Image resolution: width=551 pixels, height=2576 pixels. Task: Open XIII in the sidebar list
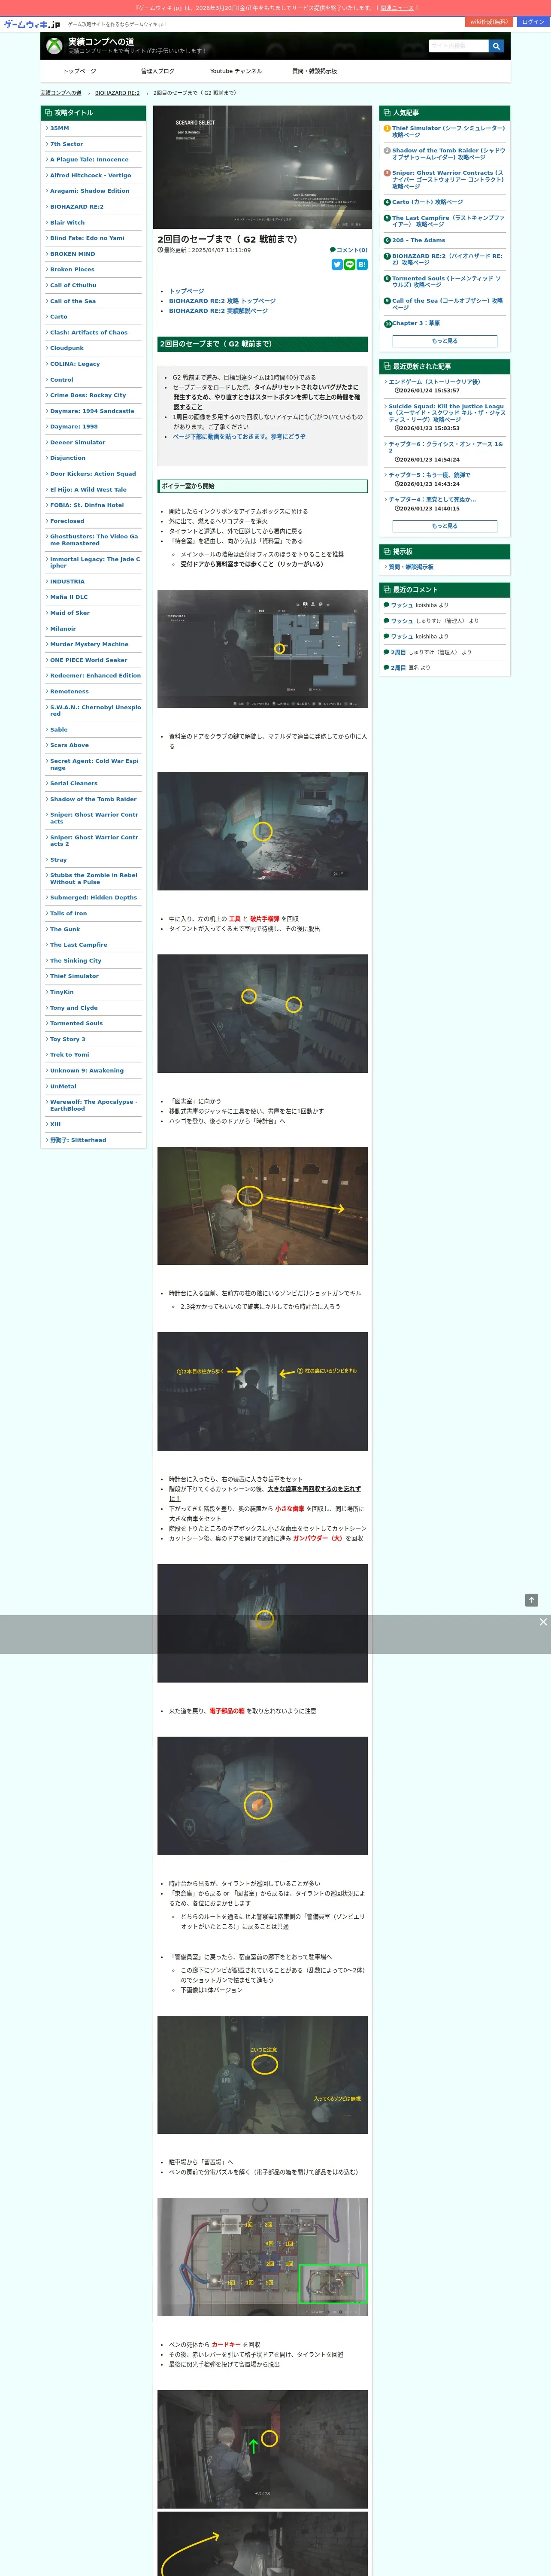pos(56,1124)
